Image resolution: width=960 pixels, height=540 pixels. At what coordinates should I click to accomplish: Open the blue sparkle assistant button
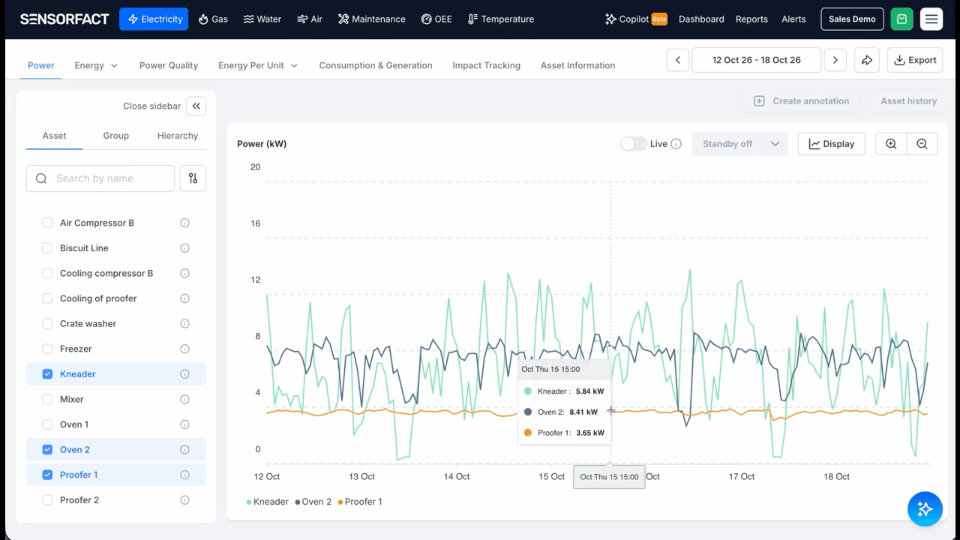[924, 509]
